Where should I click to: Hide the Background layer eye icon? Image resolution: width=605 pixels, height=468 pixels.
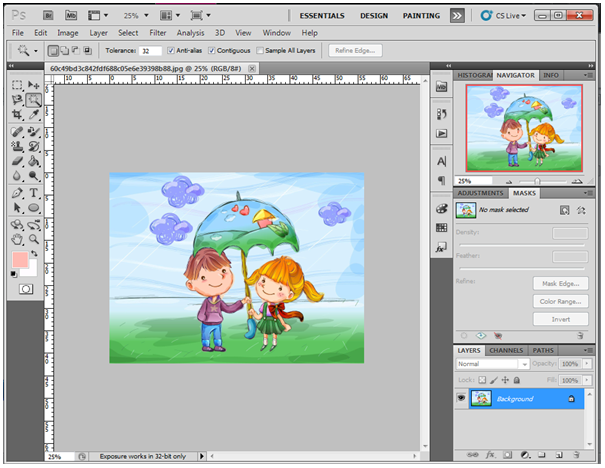[x=461, y=399]
